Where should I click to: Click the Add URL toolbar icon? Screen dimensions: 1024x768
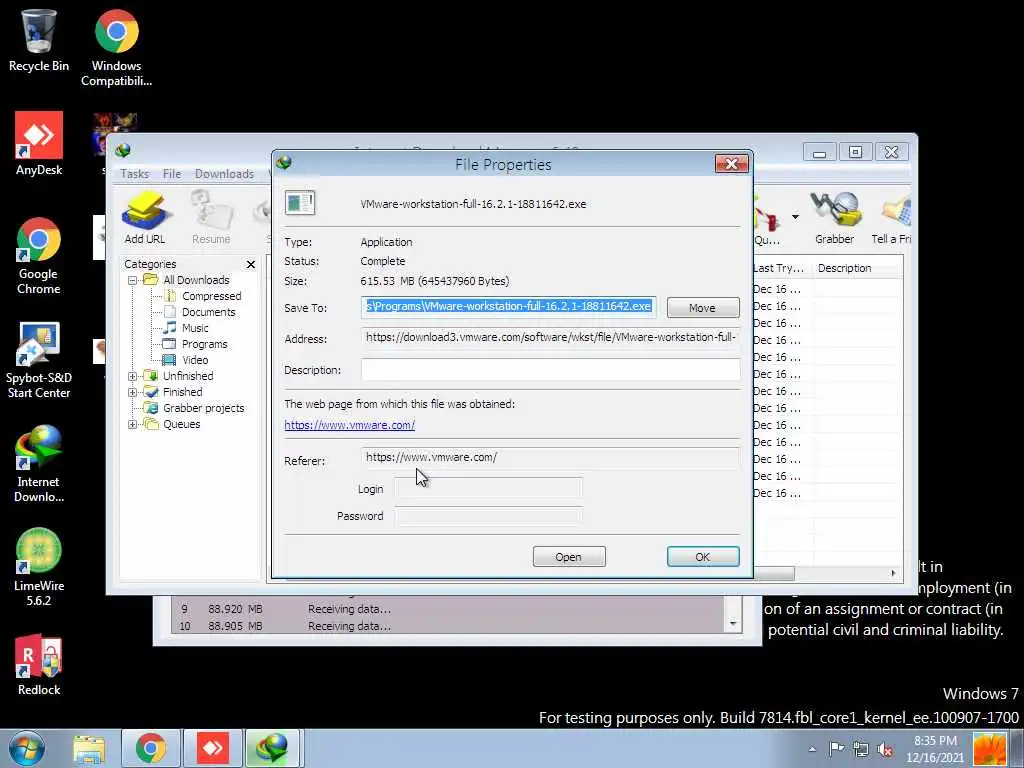[145, 218]
